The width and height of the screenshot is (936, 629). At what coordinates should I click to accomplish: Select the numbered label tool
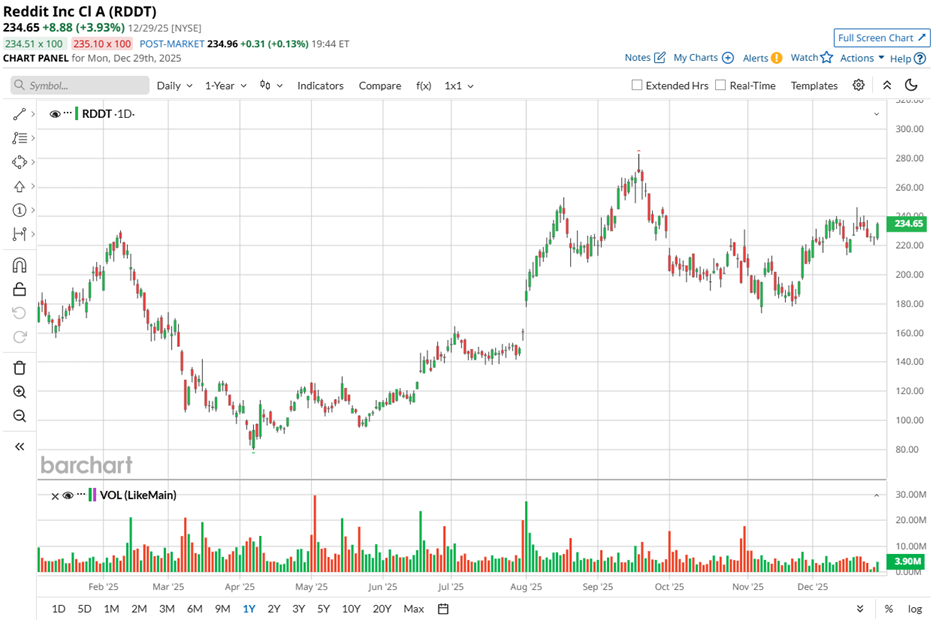(19, 210)
